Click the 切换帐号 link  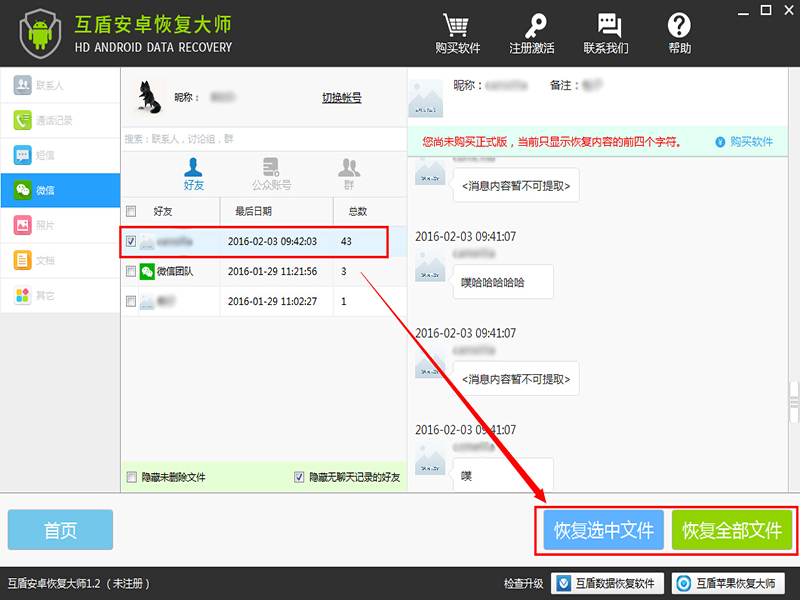click(341, 97)
